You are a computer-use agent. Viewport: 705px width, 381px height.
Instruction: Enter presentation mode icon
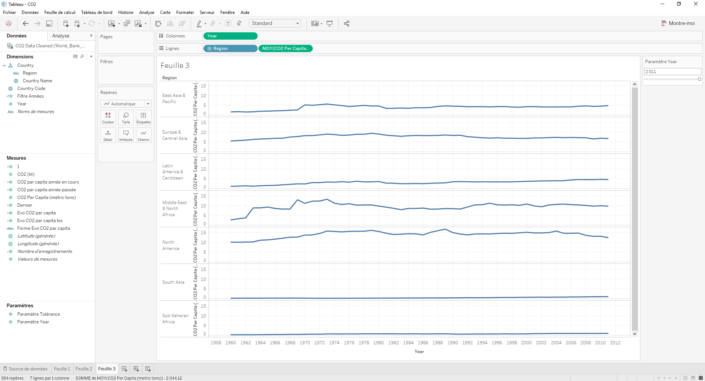coord(330,23)
